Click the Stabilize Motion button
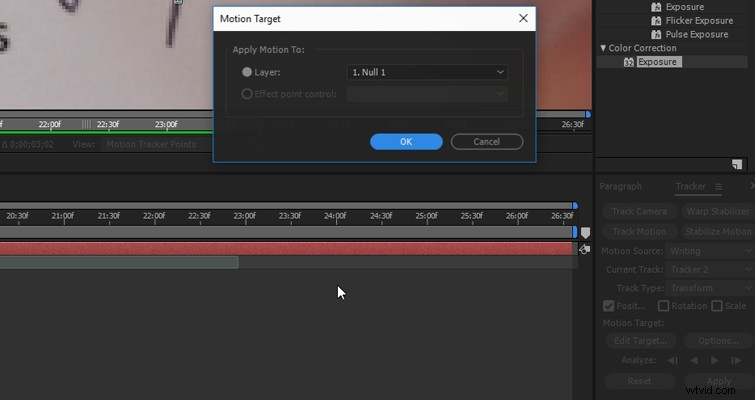Viewport: 755px width, 400px height. 718,232
